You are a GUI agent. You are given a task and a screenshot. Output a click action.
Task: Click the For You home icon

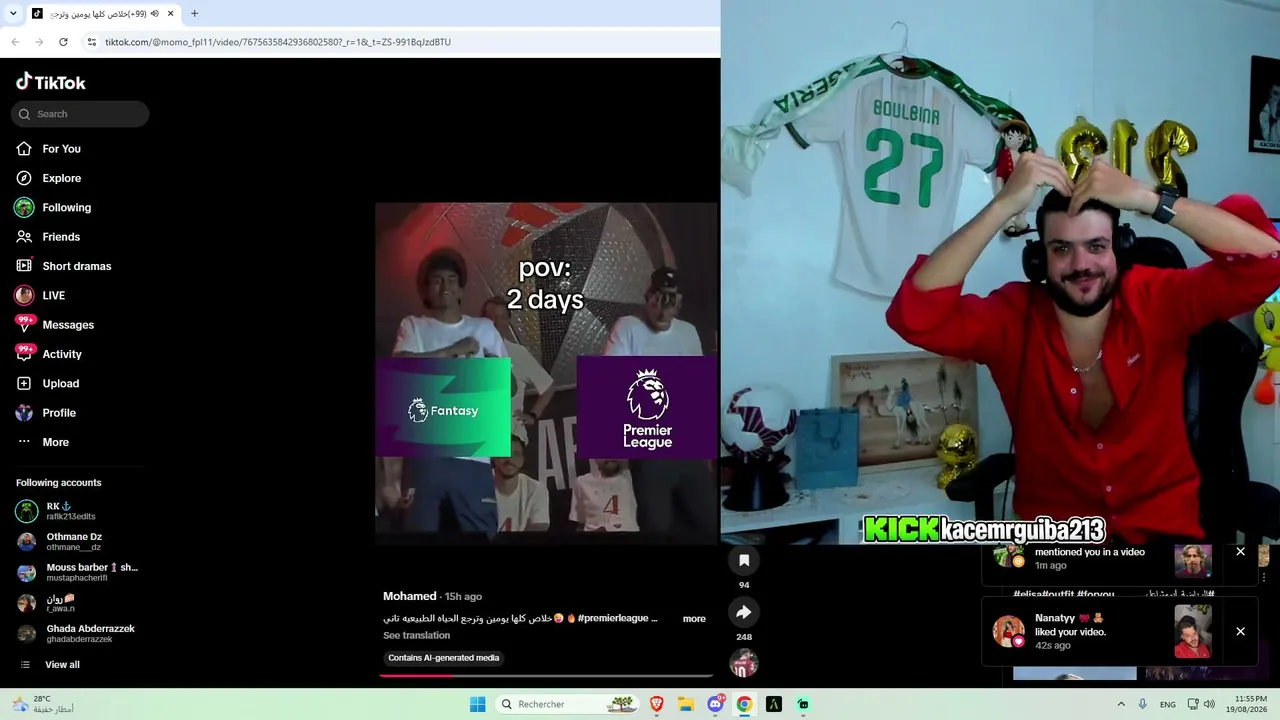pos(24,149)
